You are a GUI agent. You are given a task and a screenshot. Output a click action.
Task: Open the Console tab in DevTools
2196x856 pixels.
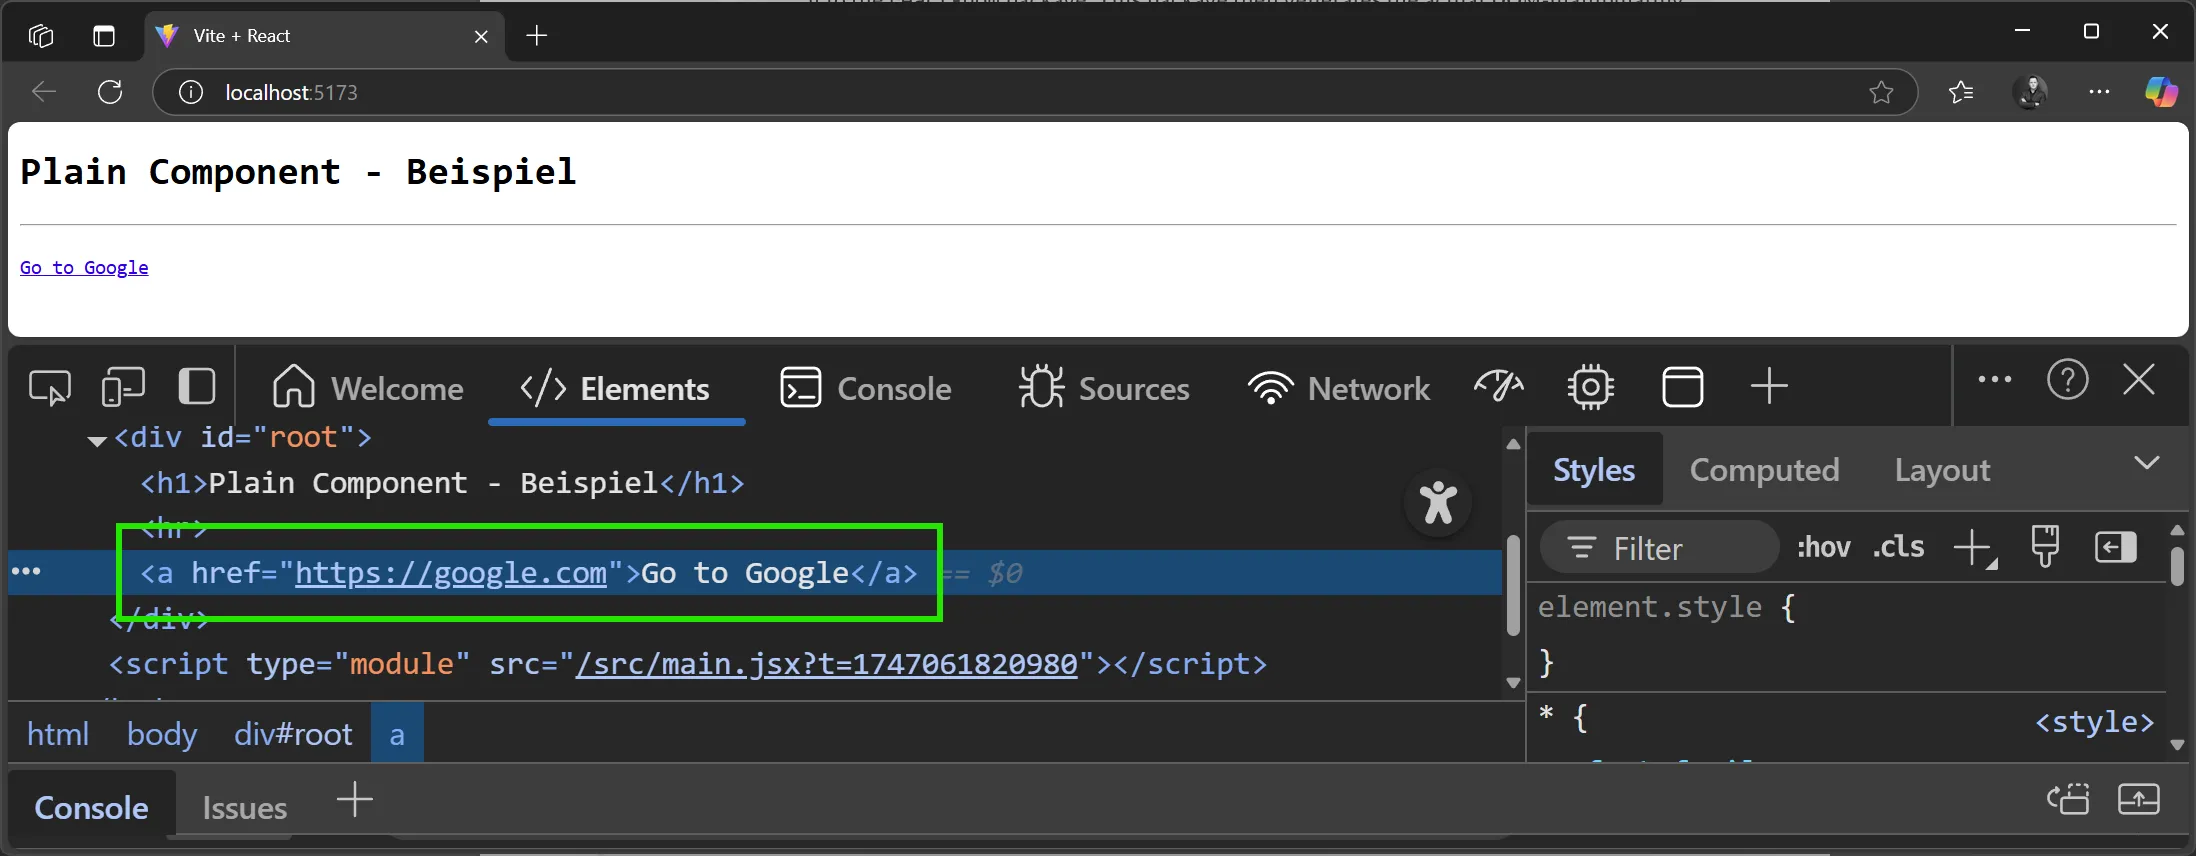865,388
